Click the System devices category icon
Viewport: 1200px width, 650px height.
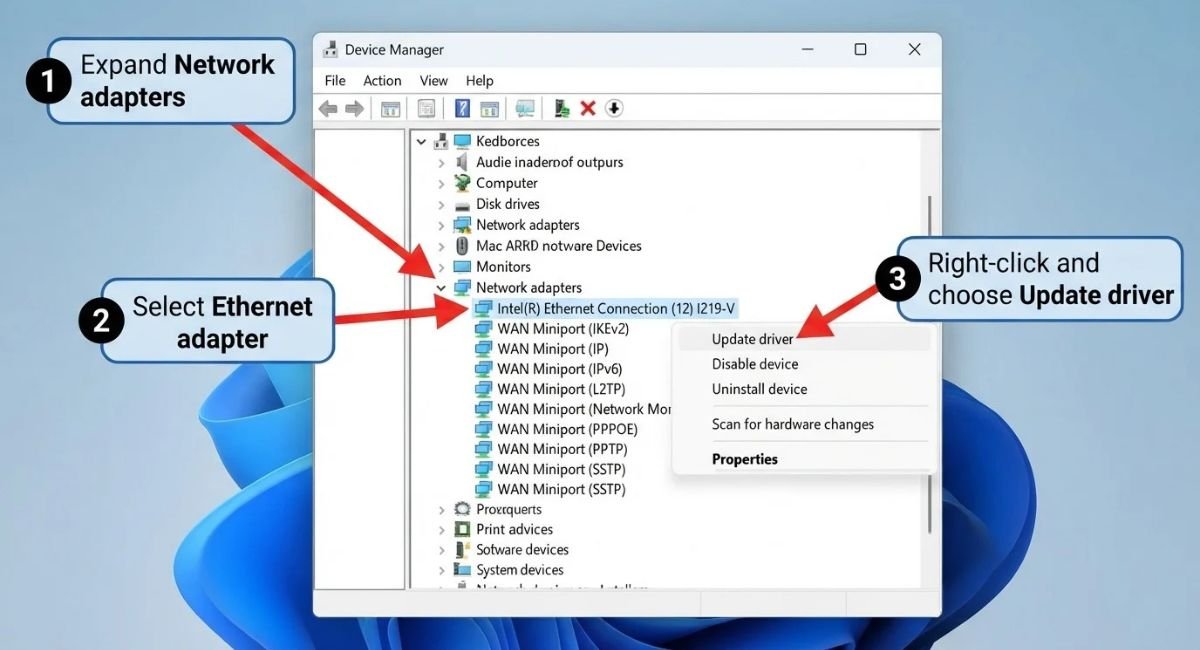pos(462,570)
